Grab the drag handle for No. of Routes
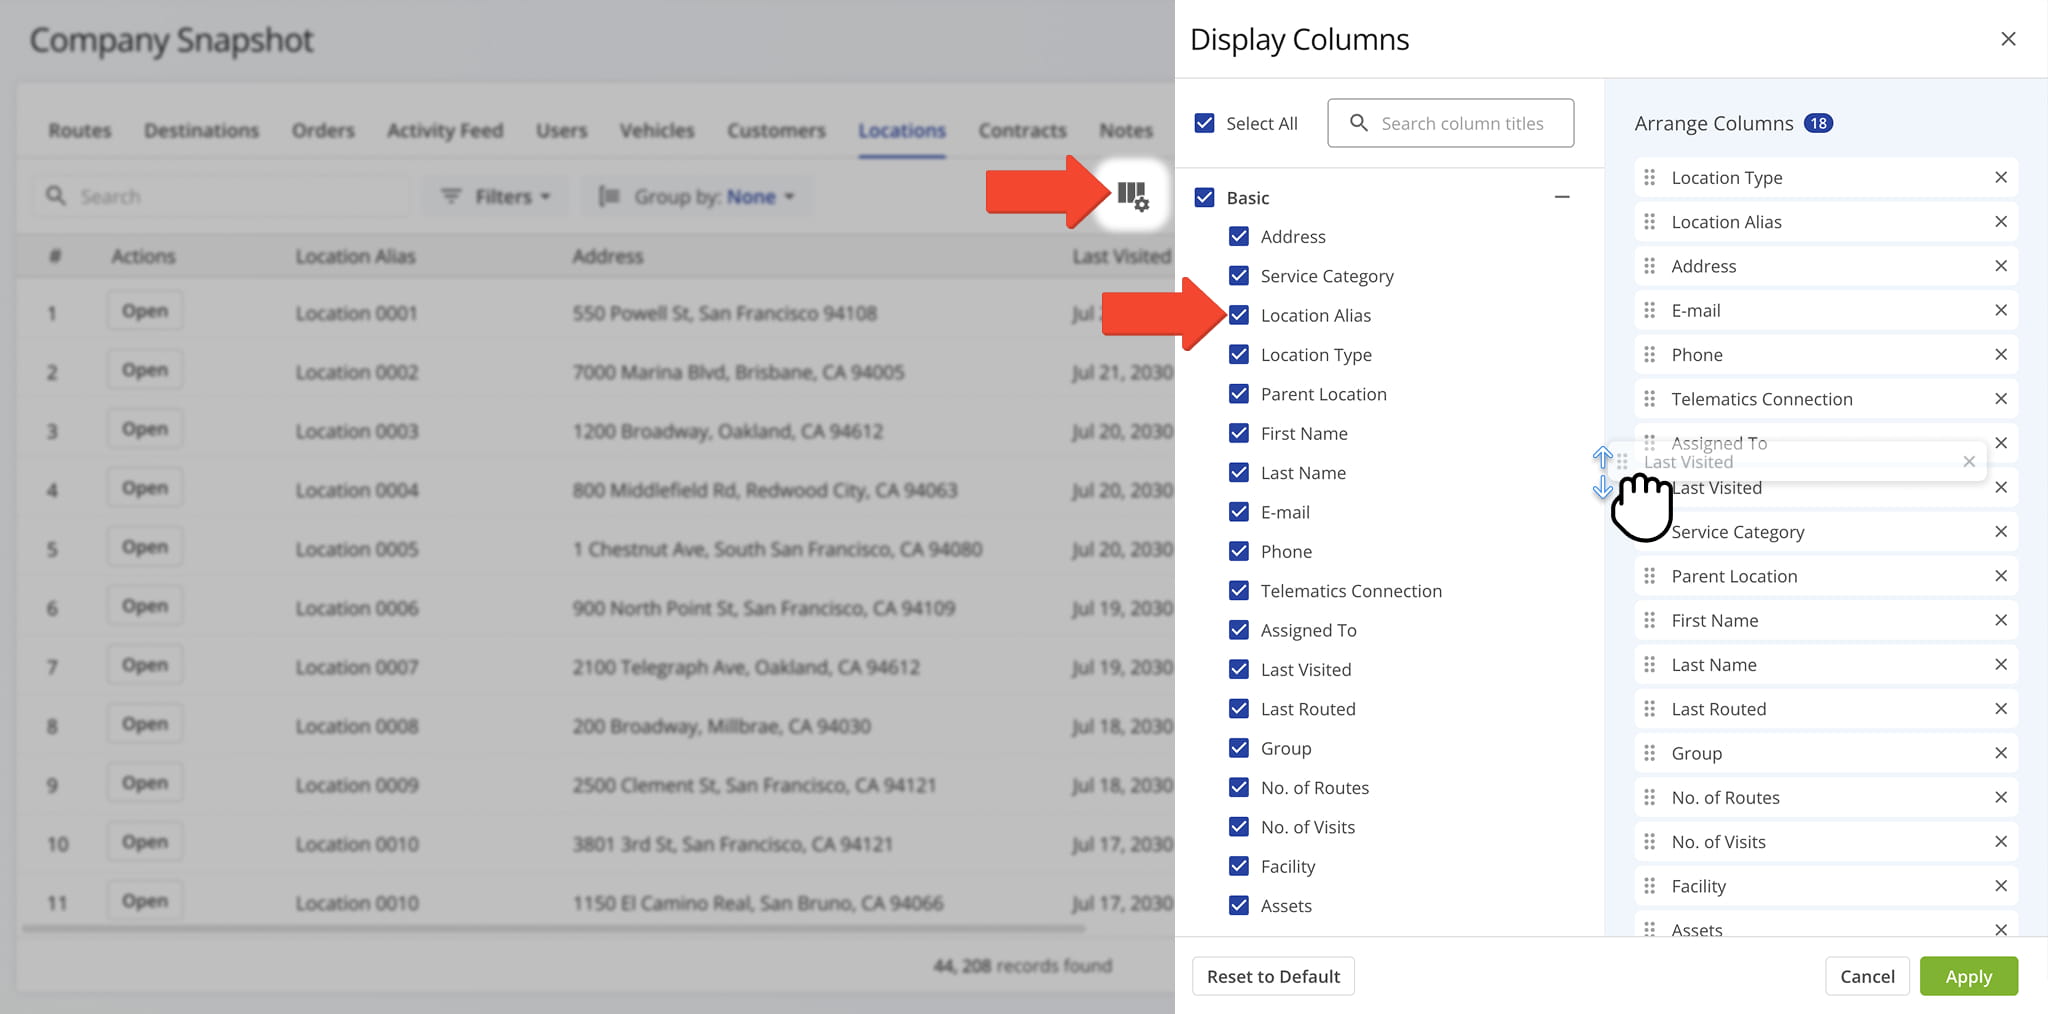This screenshot has width=2048, height=1014. point(1649,797)
